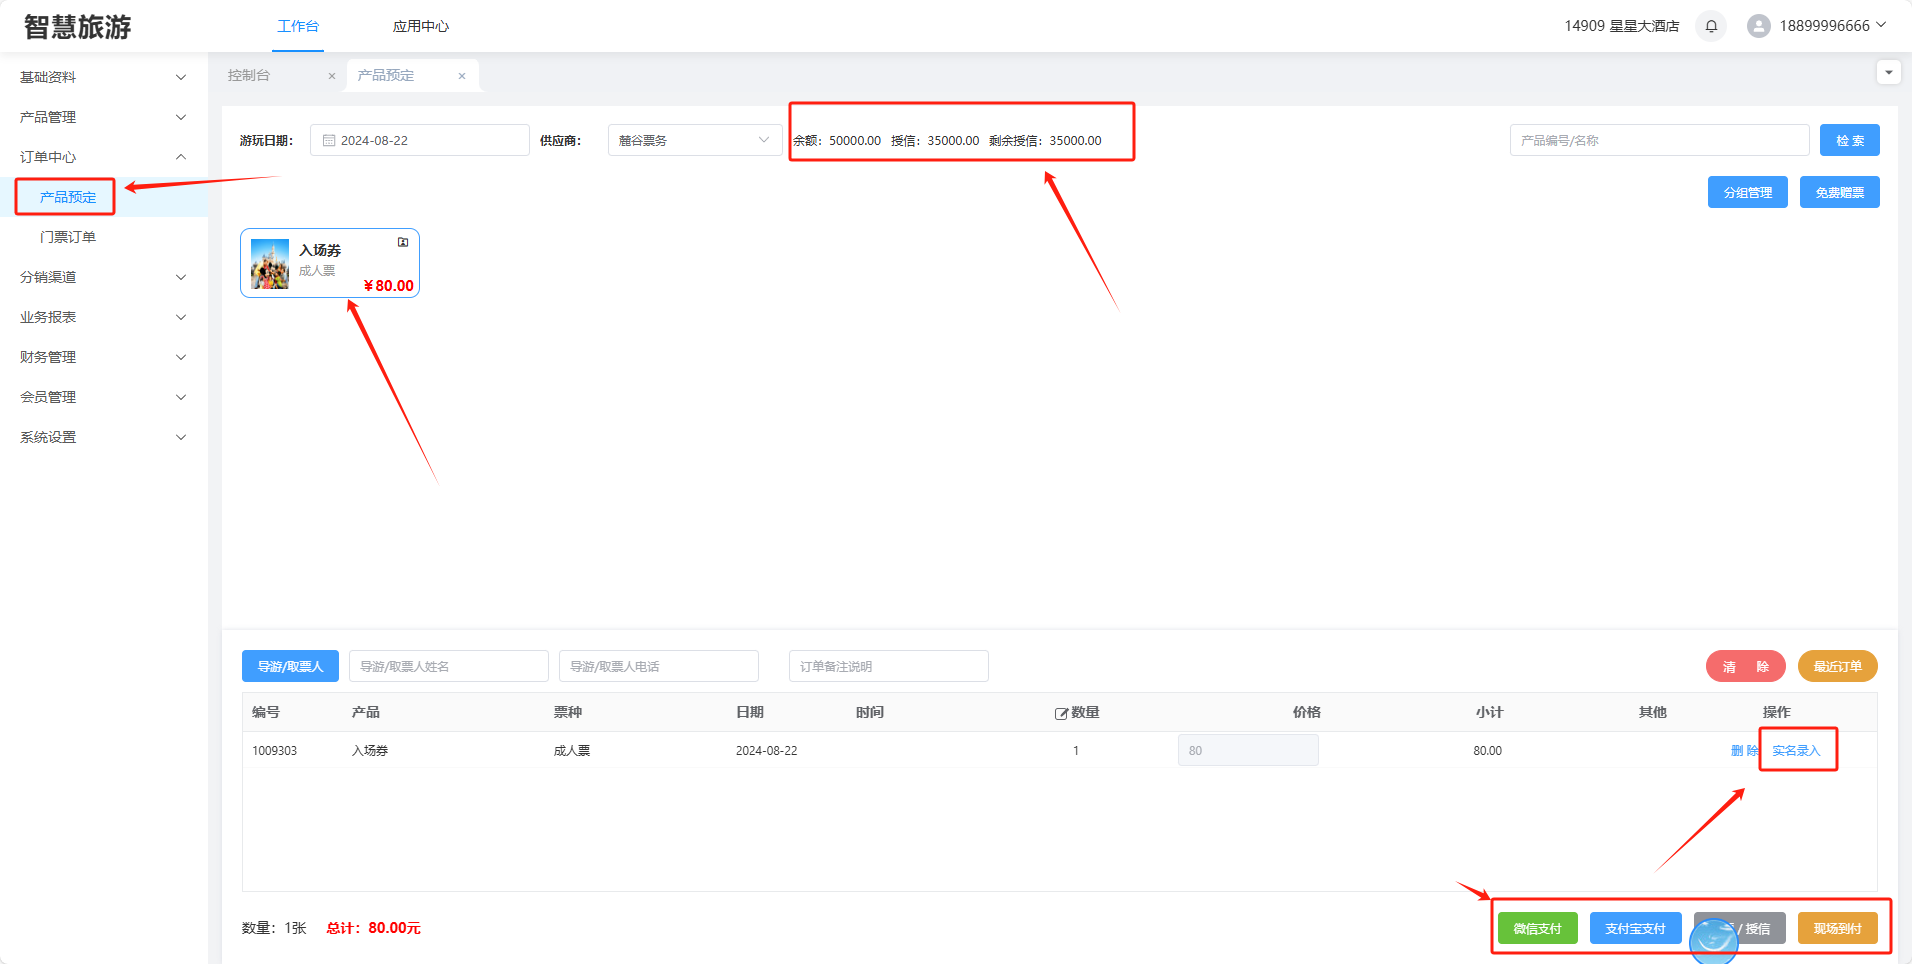Viewport: 1912px width, 964px height.
Task: Close the 产品预定 tab
Action: (462, 76)
